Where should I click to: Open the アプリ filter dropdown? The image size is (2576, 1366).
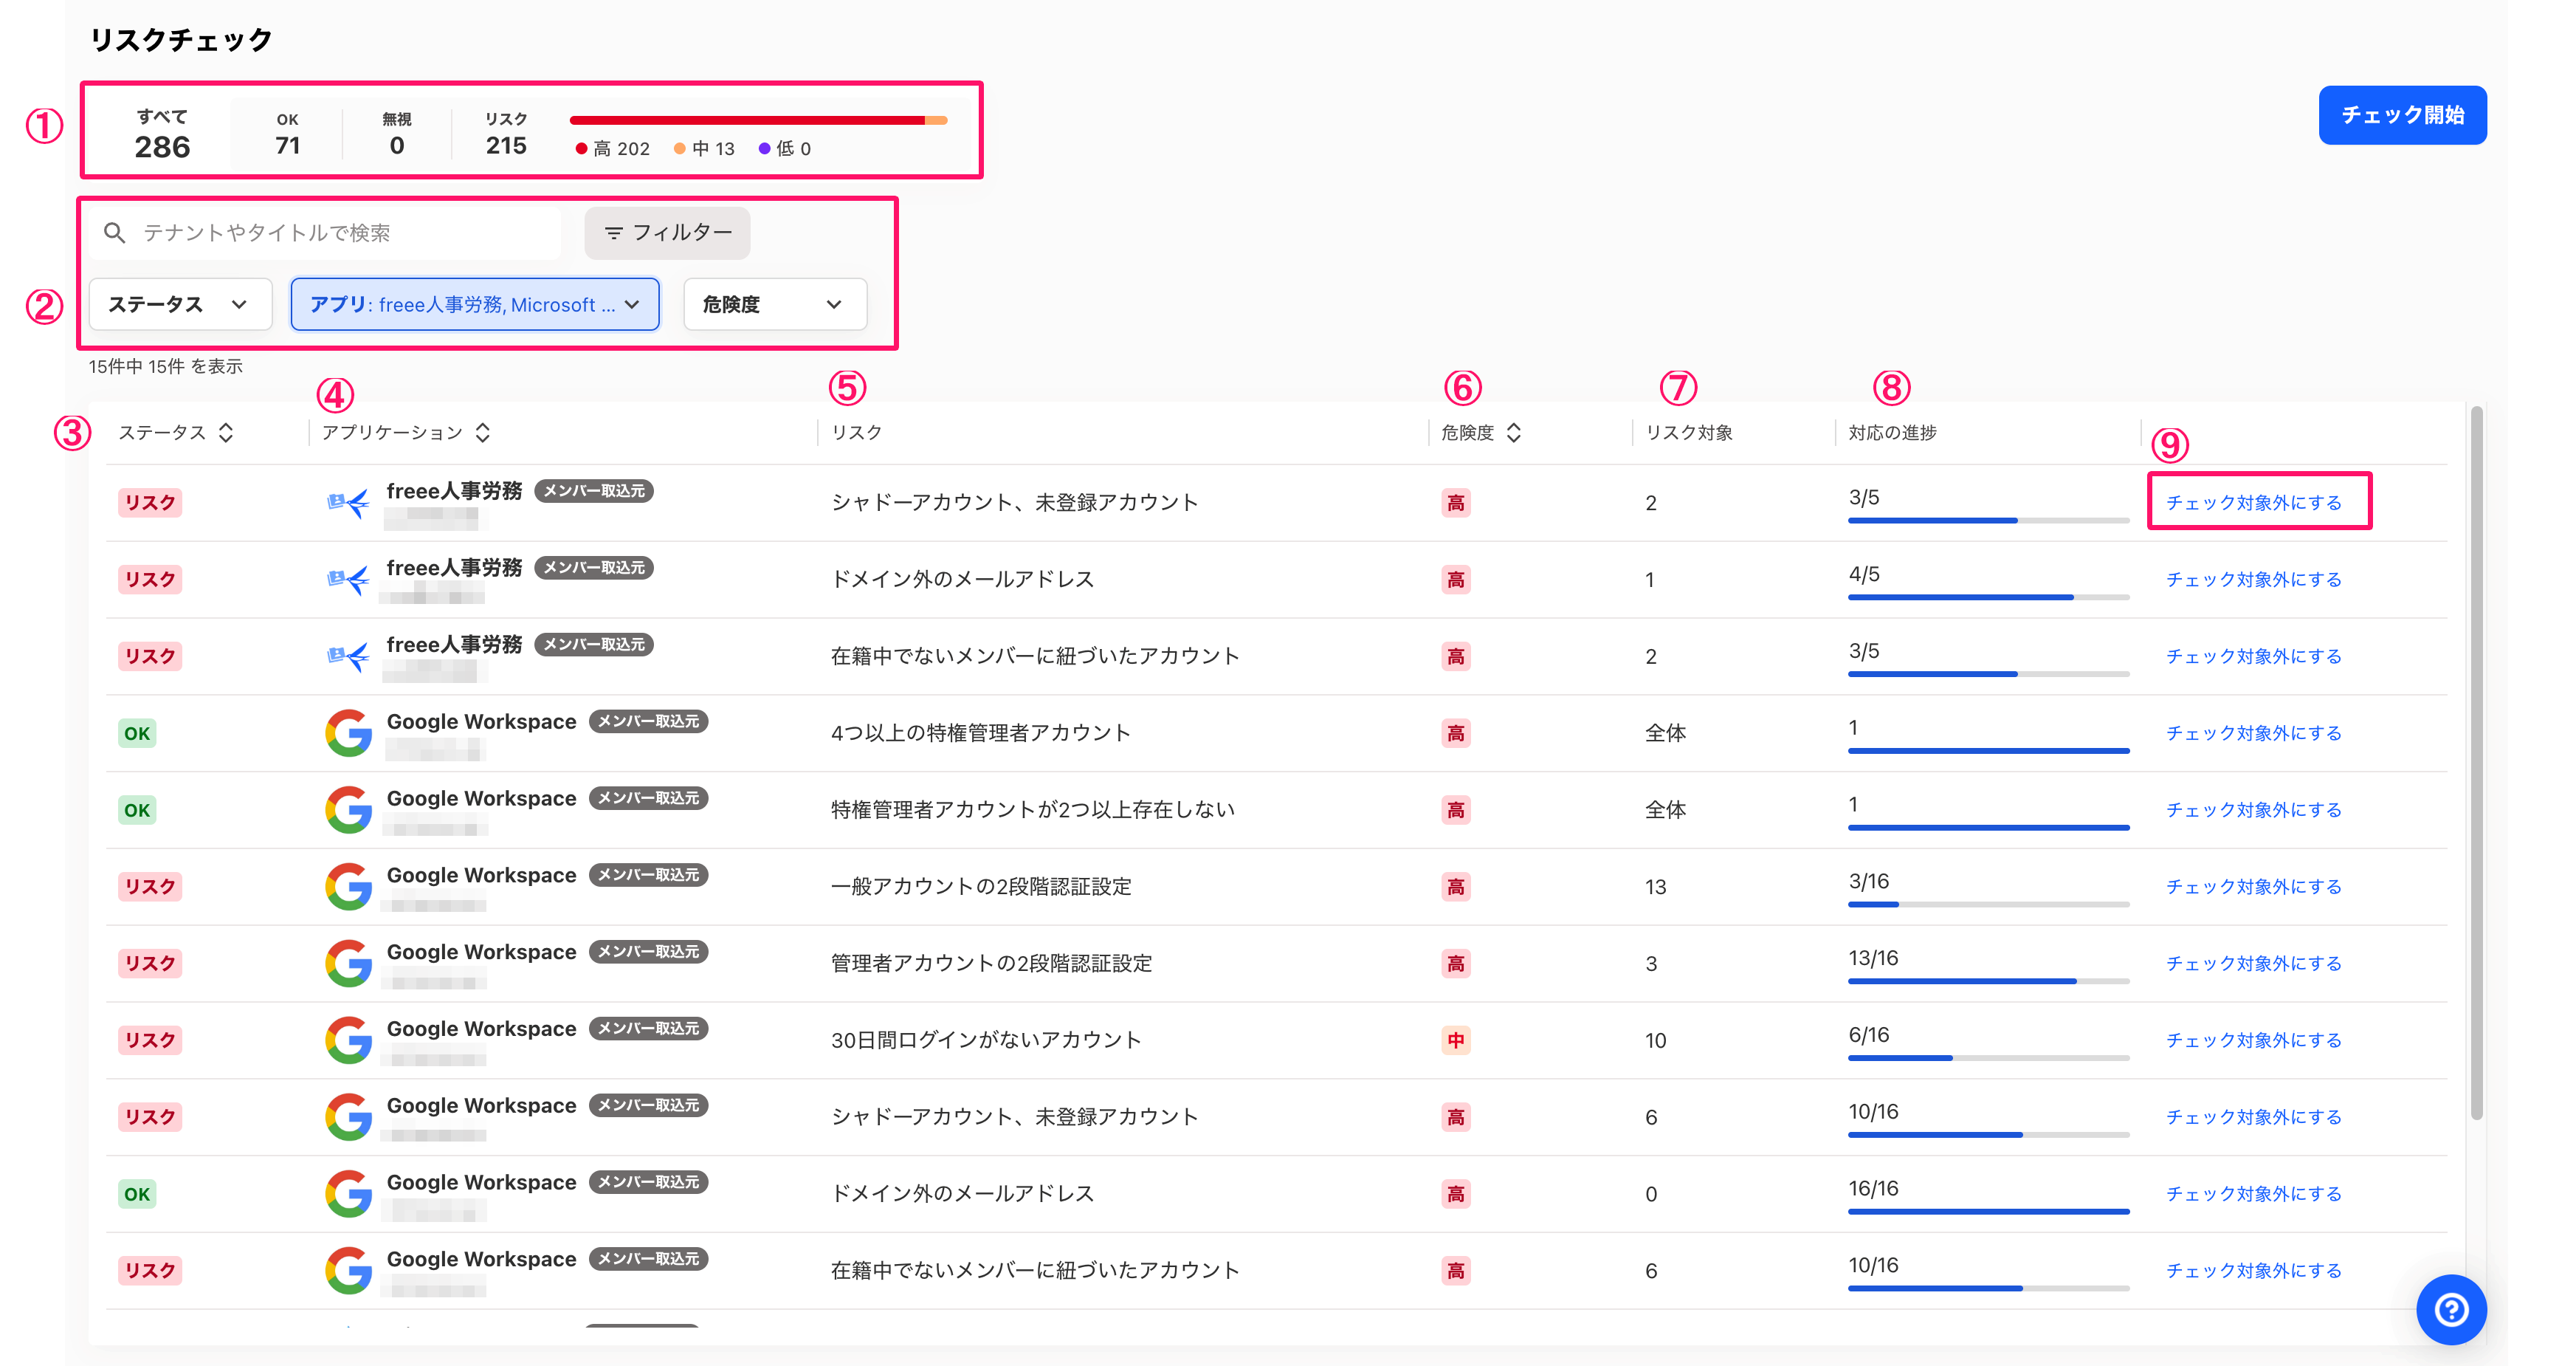[x=474, y=304]
